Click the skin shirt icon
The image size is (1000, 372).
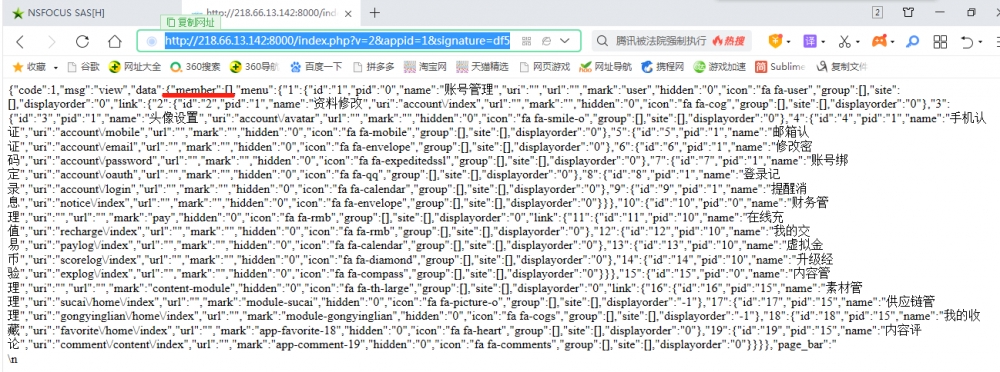908,12
